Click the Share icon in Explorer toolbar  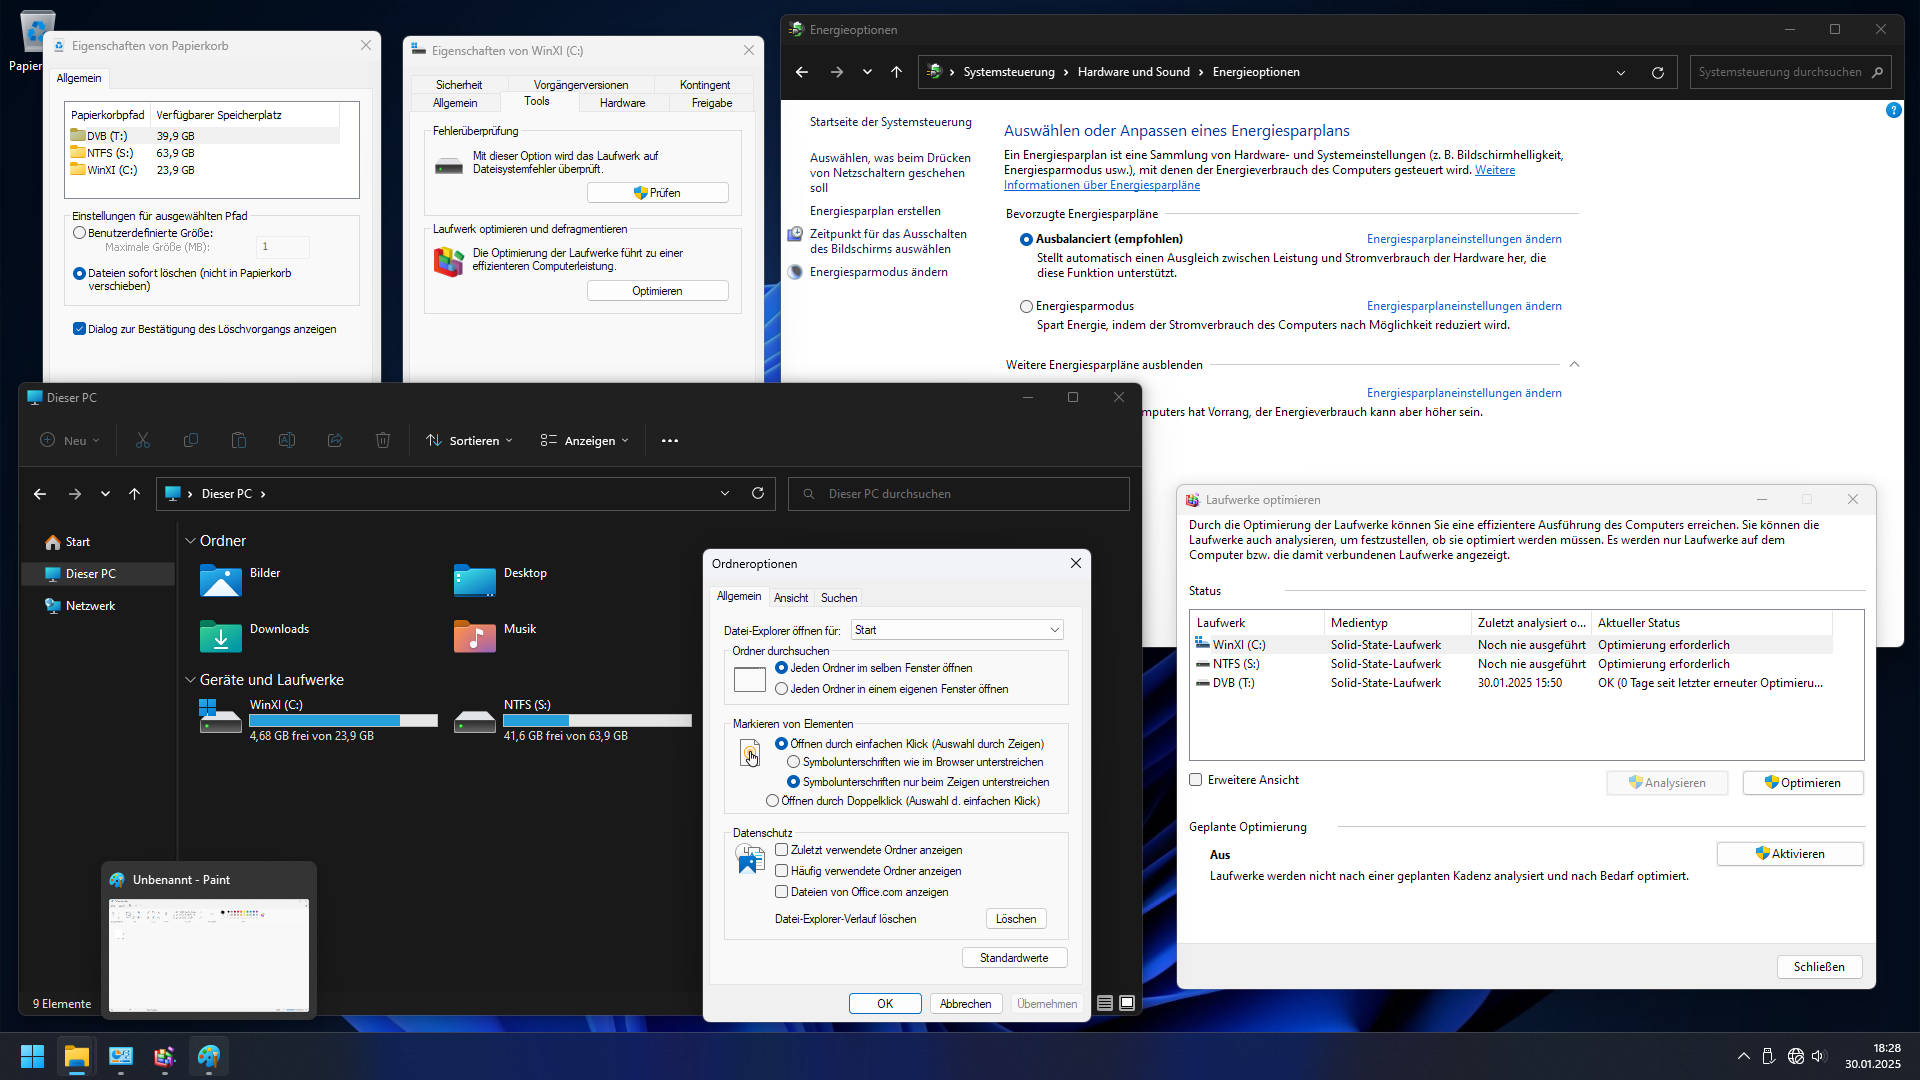click(x=335, y=440)
